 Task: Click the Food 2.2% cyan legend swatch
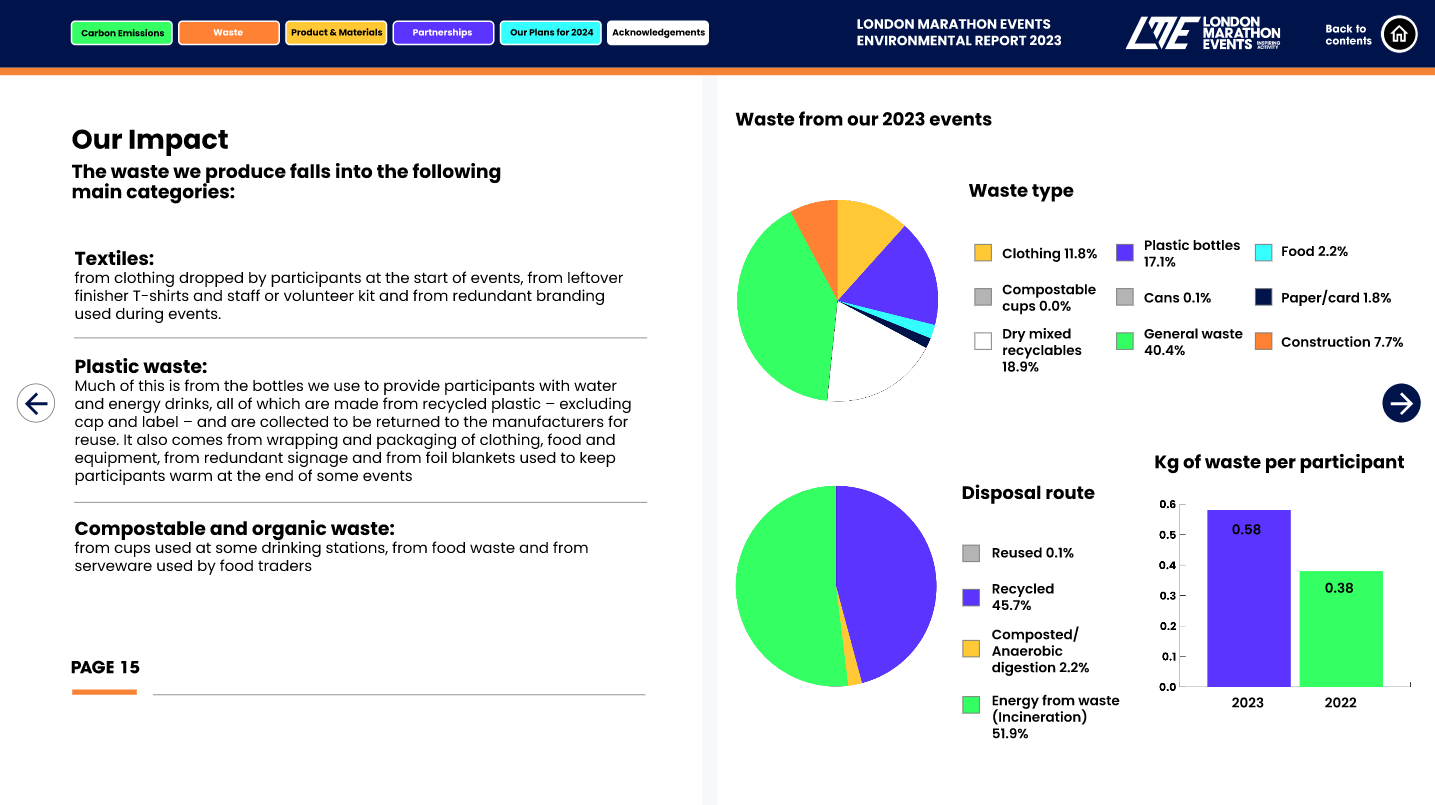(x=1263, y=252)
